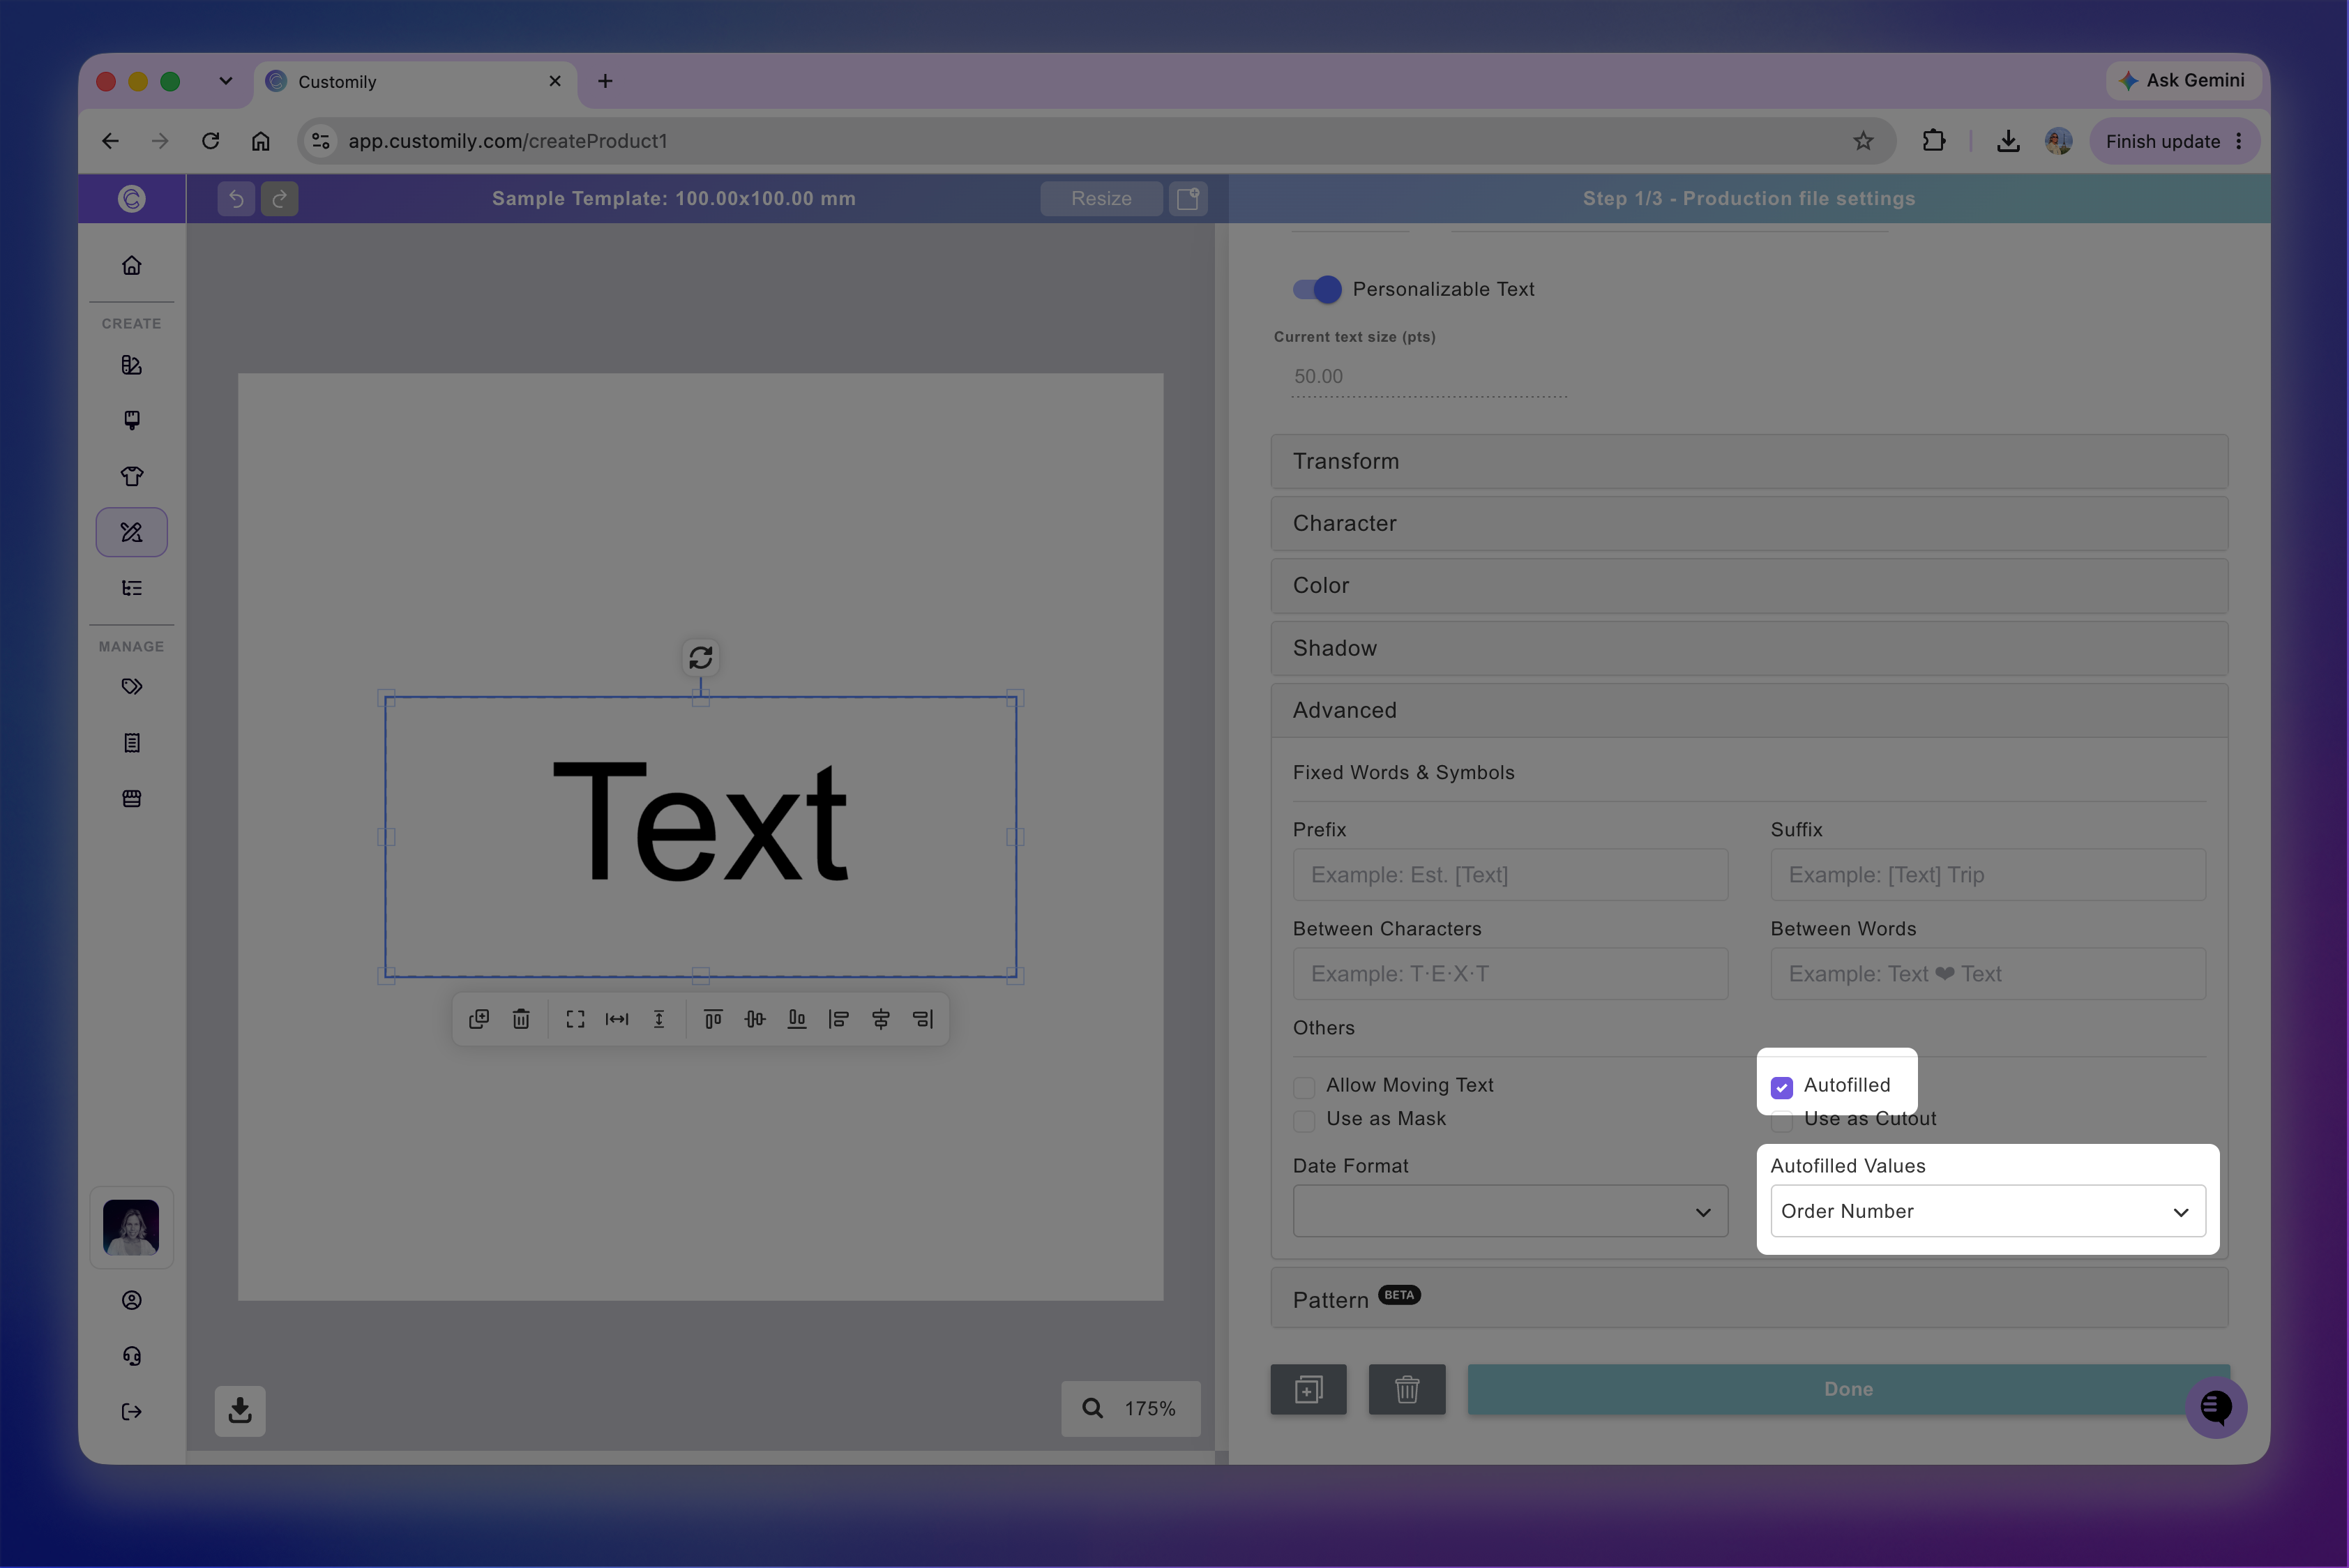
Task: Open the chat support bubble
Action: 2216,1407
